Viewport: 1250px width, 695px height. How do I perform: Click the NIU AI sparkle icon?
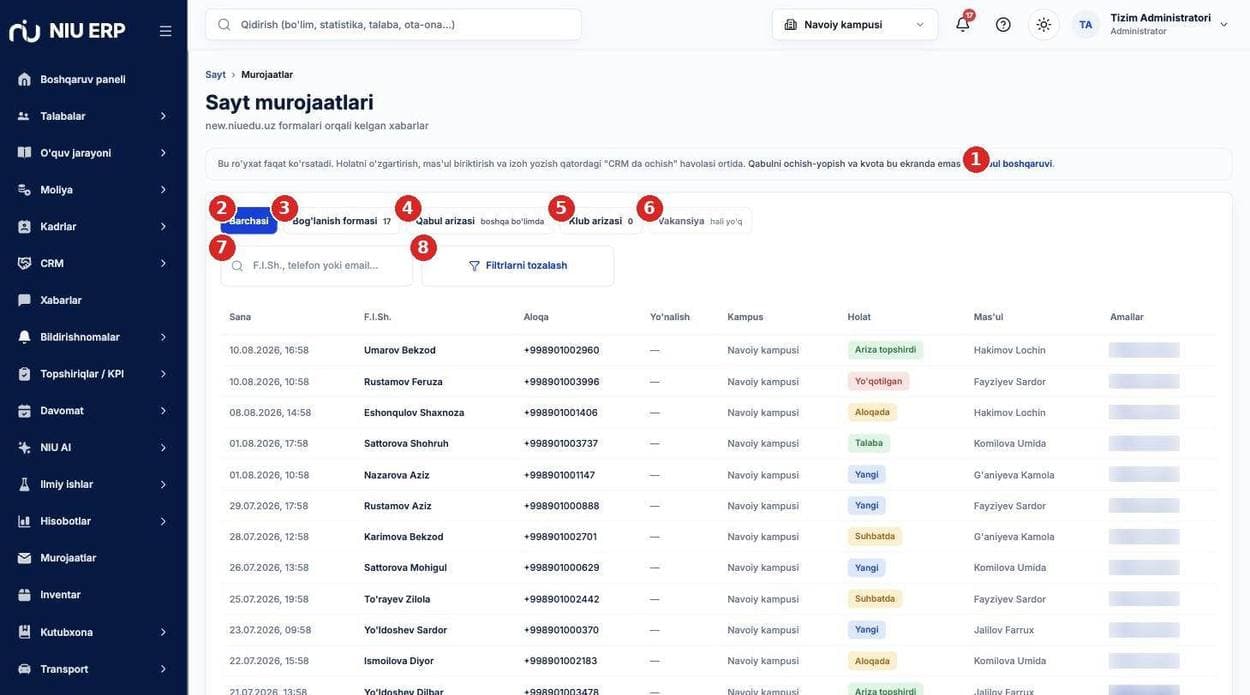click(24, 448)
